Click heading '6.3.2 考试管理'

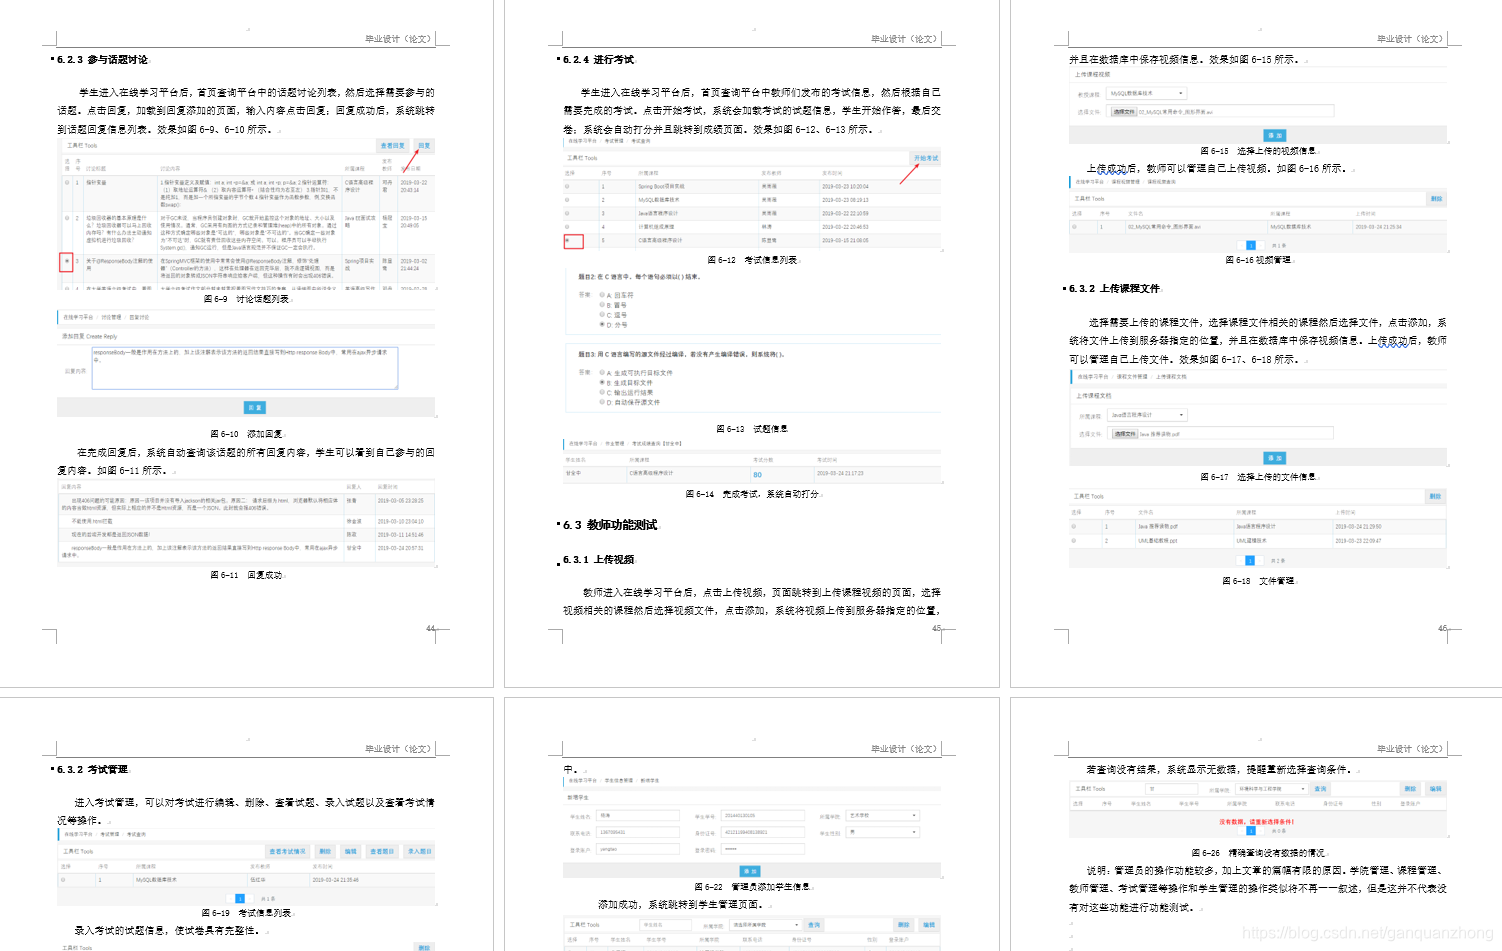(x=92, y=770)
